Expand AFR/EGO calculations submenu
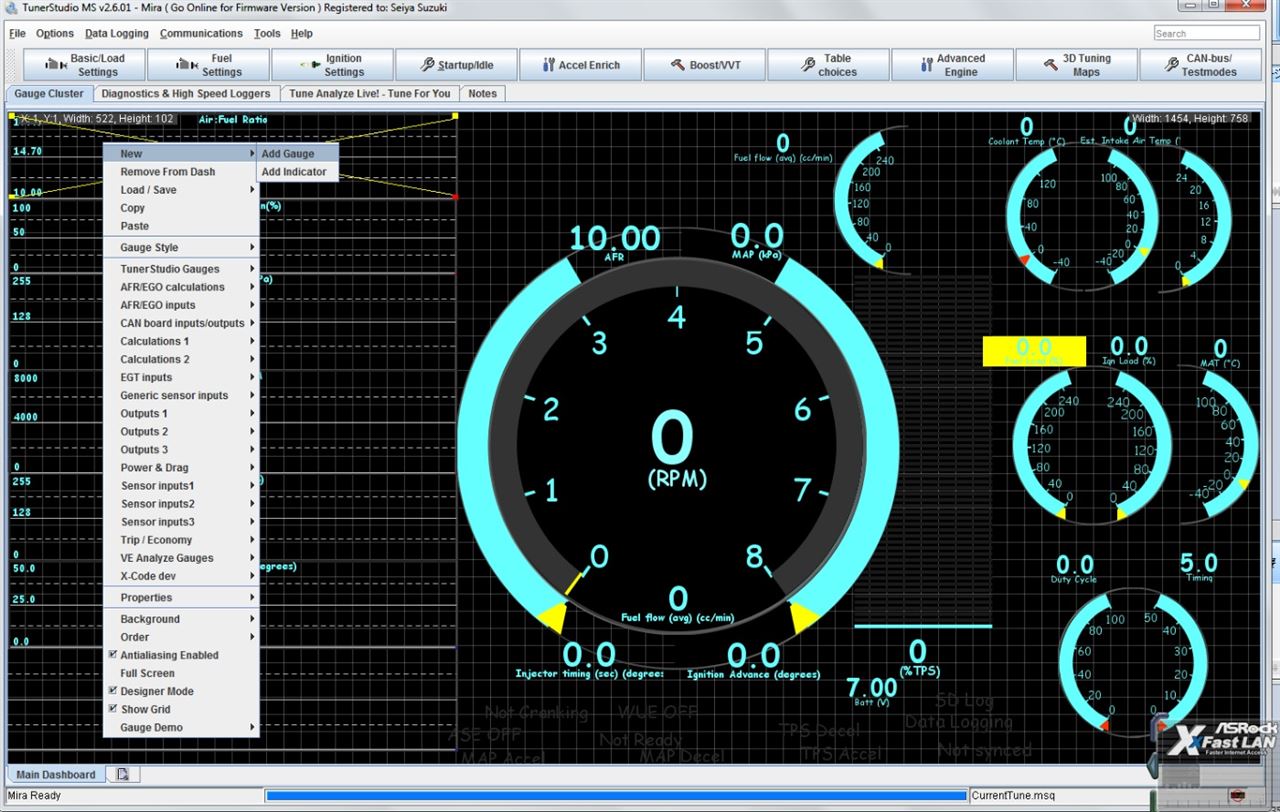Screen dimensions: 1280x812 pyautogui.click(x=181, y=287)
